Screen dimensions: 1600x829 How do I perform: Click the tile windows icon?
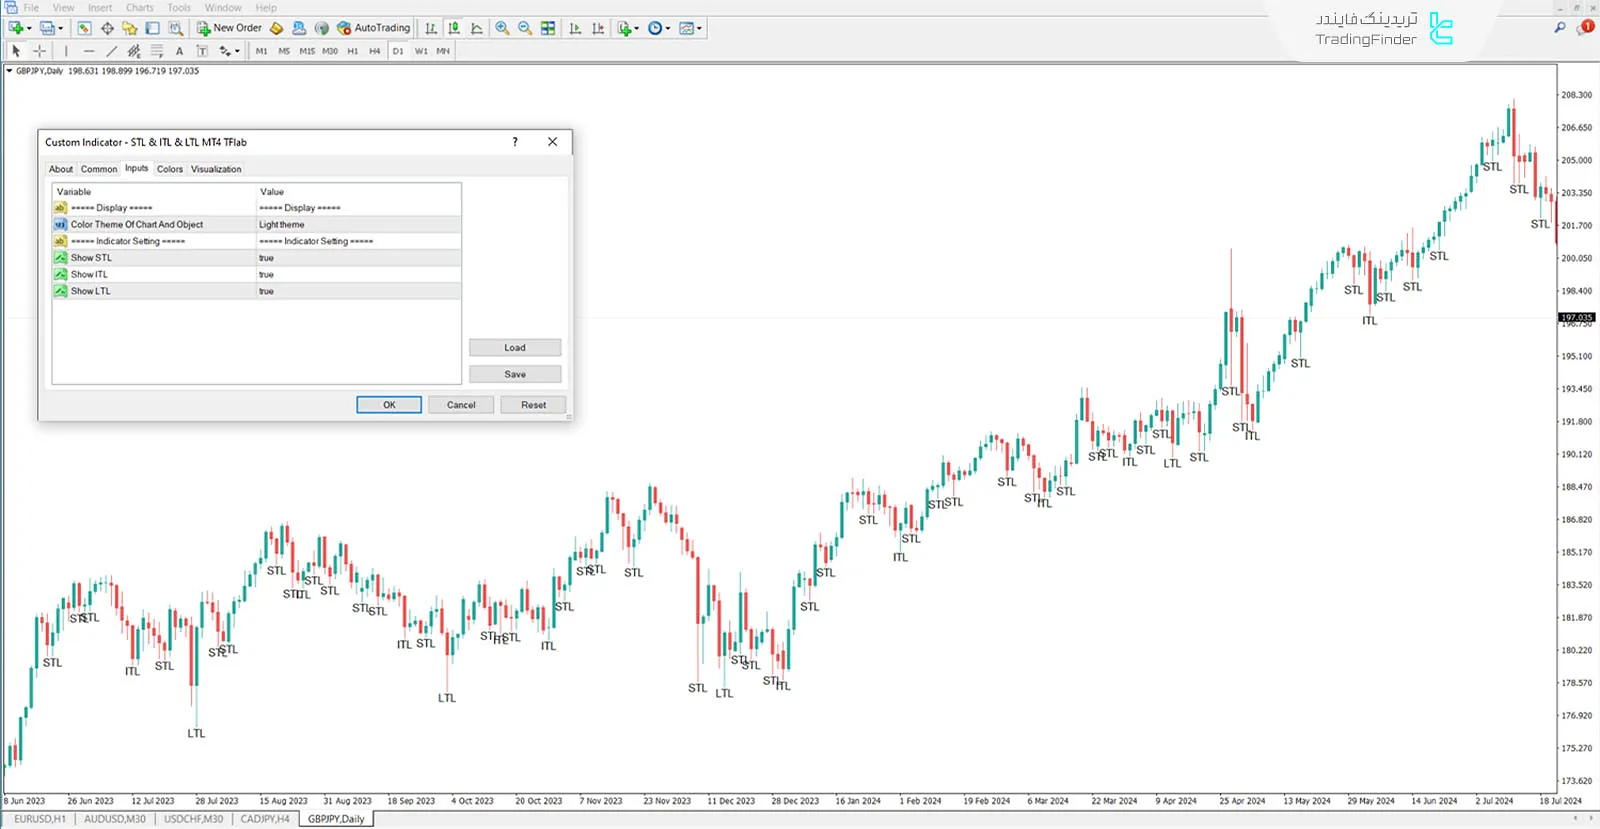(x=548, y=28)
